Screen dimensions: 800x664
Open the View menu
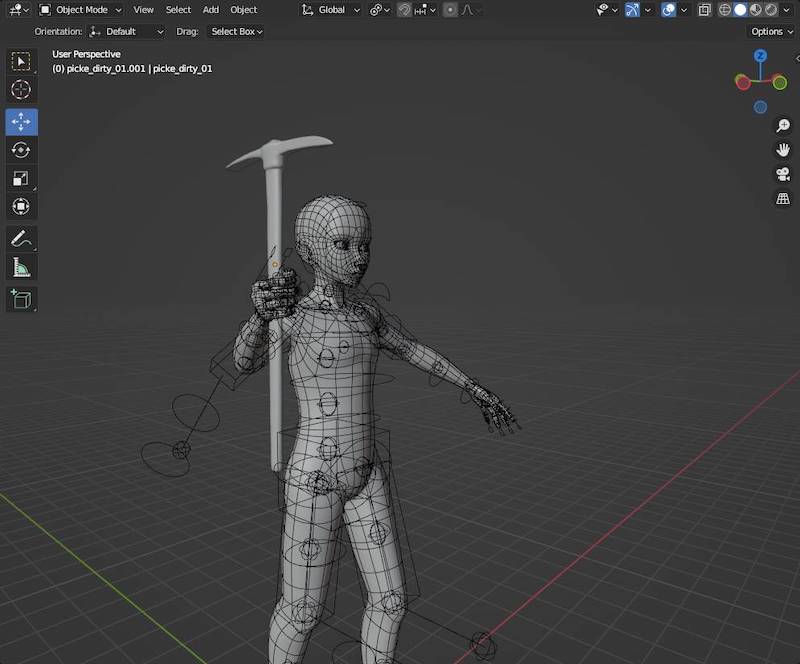click(143, 10)
